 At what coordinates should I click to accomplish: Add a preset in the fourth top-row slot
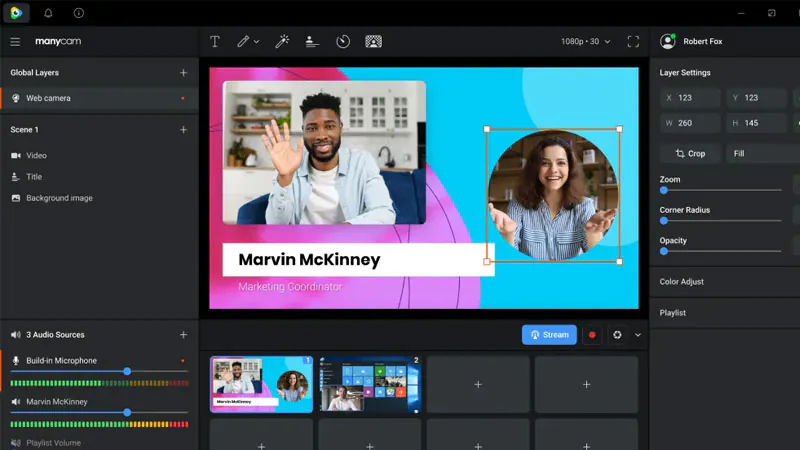click(x=586, y=384)
